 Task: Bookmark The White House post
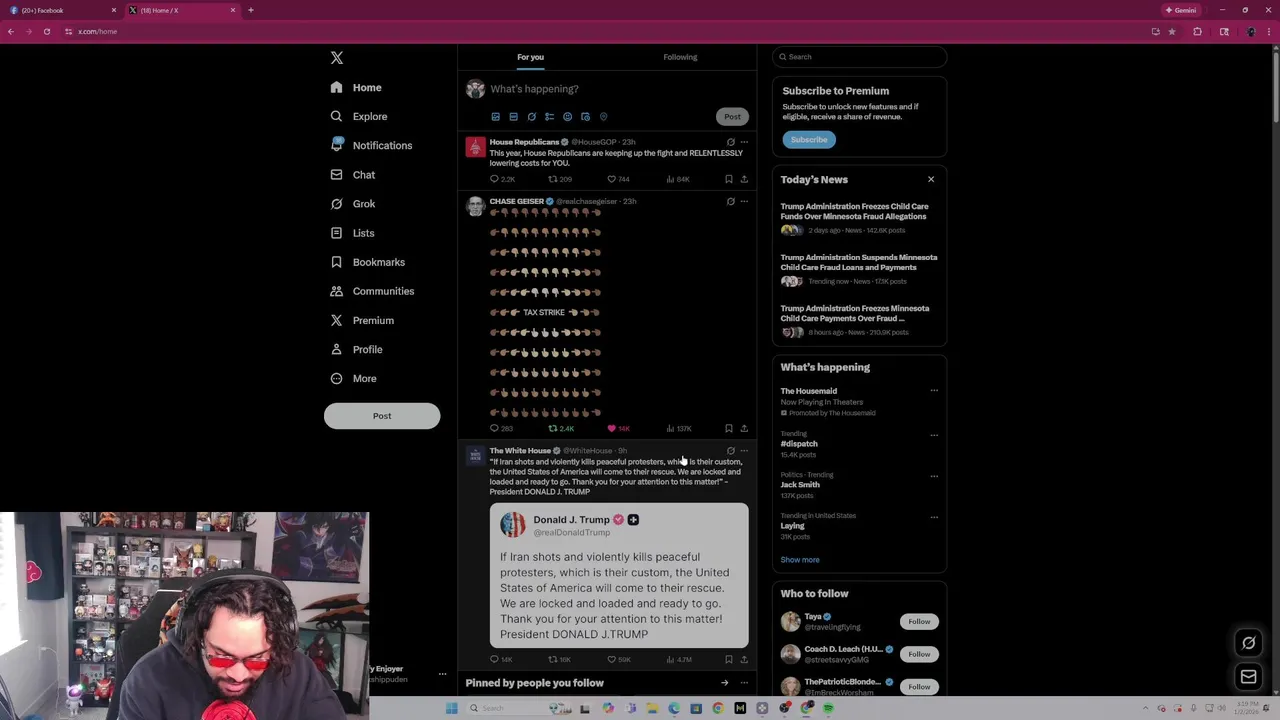(728, 659)
